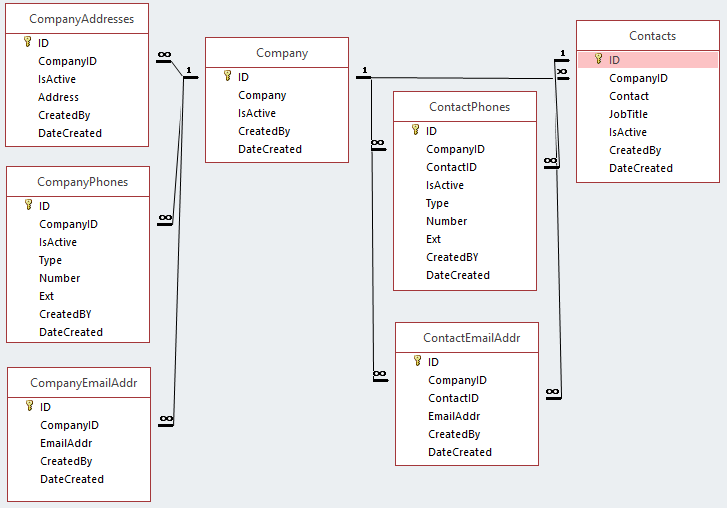Select DateCreated field in CompanyEmailAddr table

tap(72, 479)
